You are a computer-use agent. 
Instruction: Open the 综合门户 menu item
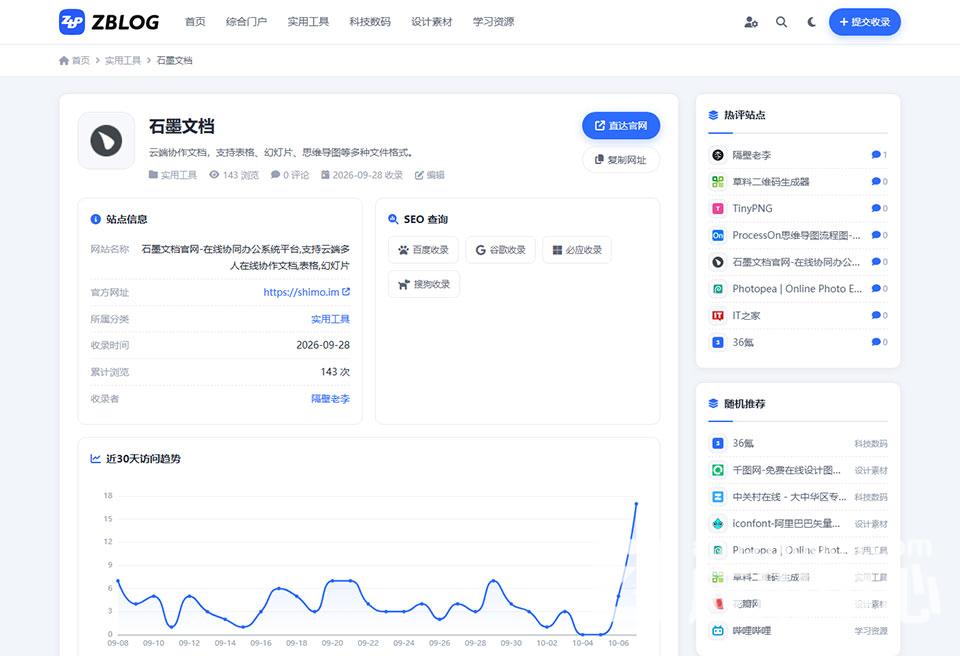pos(246,22)
